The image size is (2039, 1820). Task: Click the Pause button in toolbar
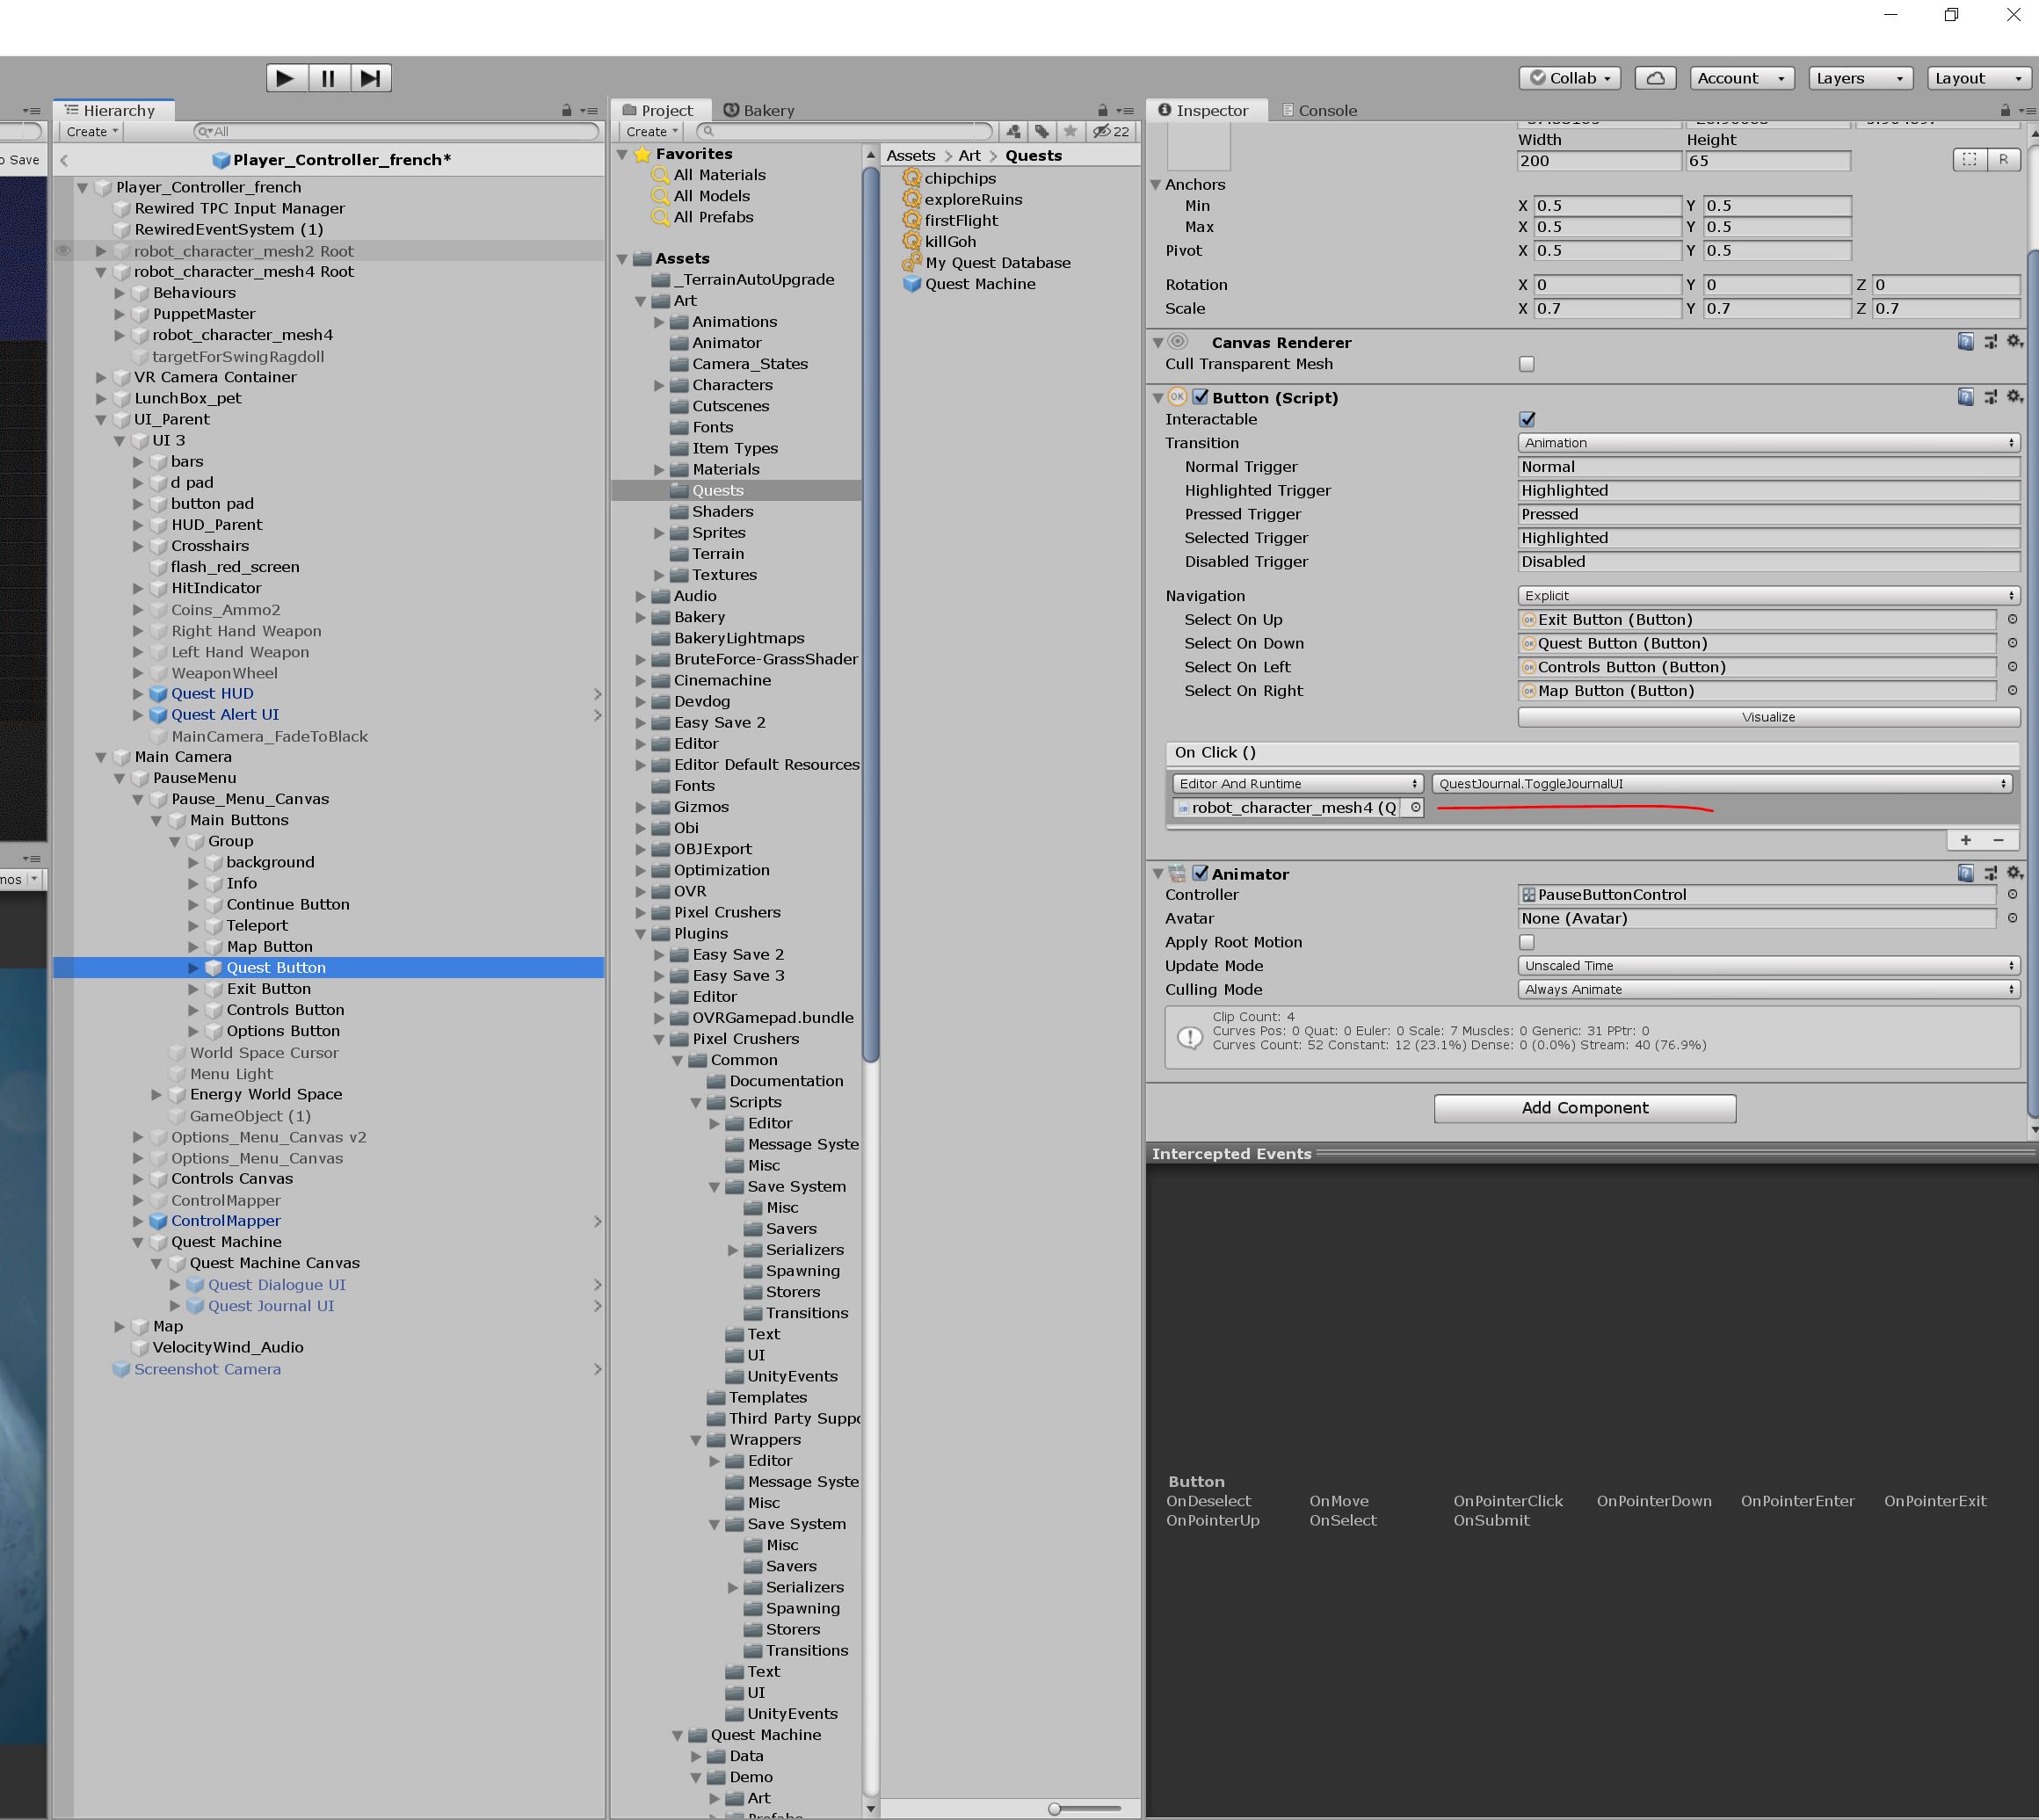(328, 78)
